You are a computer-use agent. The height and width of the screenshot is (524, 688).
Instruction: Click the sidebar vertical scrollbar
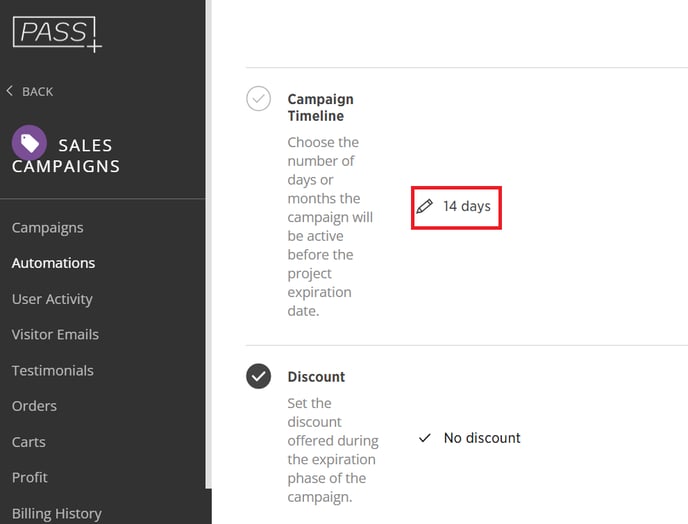pyautogui.click(x=208, y=244)
